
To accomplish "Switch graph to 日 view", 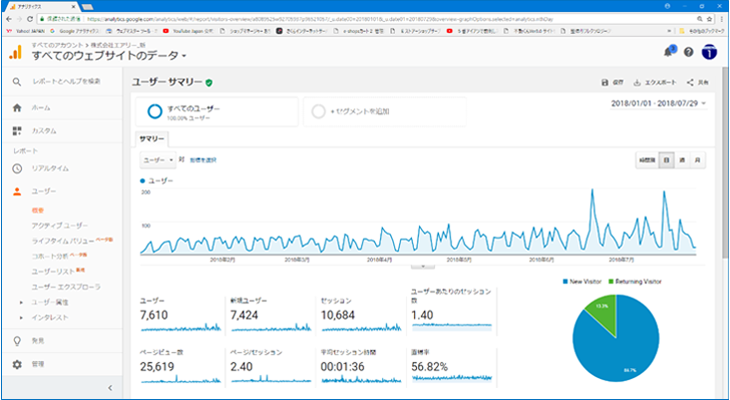I will pyautogui.click(x=667, y=160).
